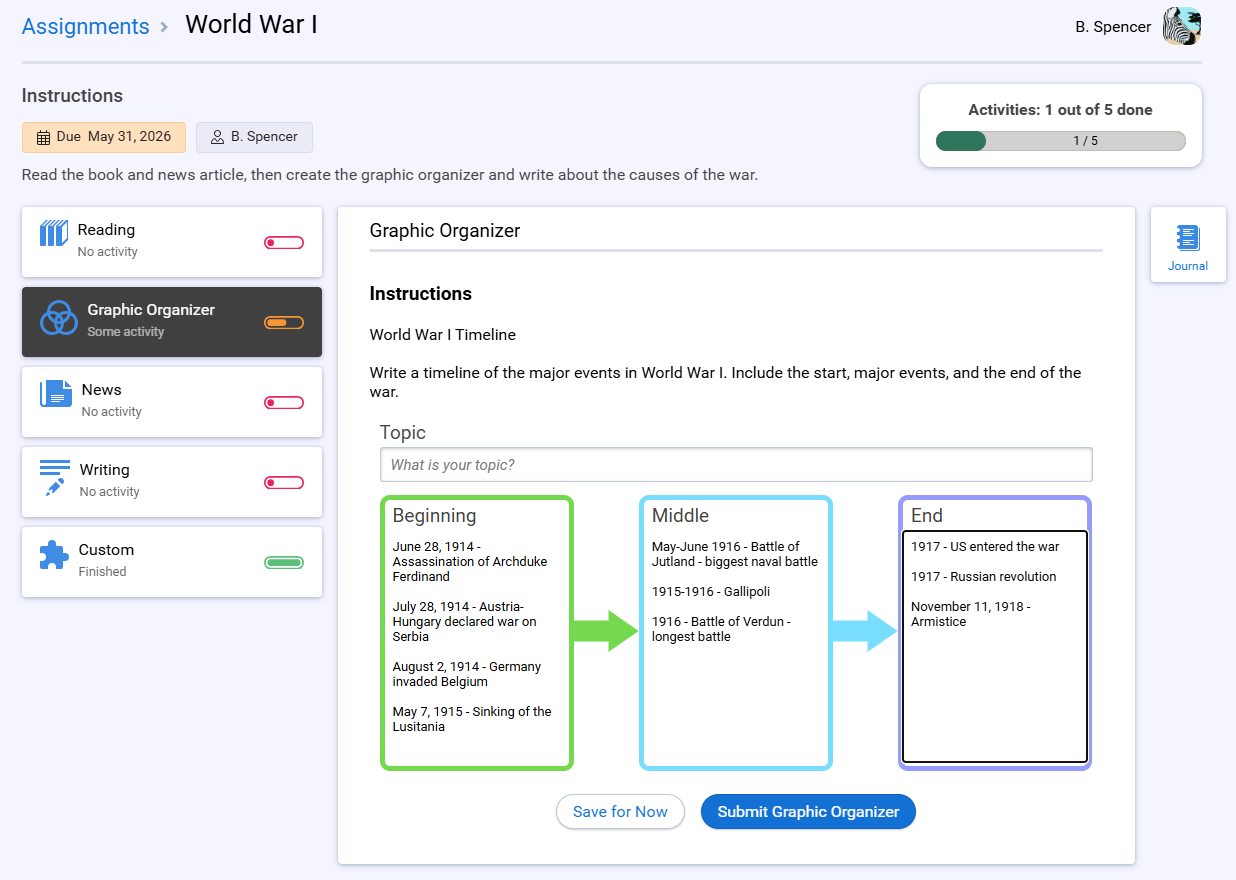Click the Custom puzzle piece icon
1236x880 pixels.
pos(54,555)
